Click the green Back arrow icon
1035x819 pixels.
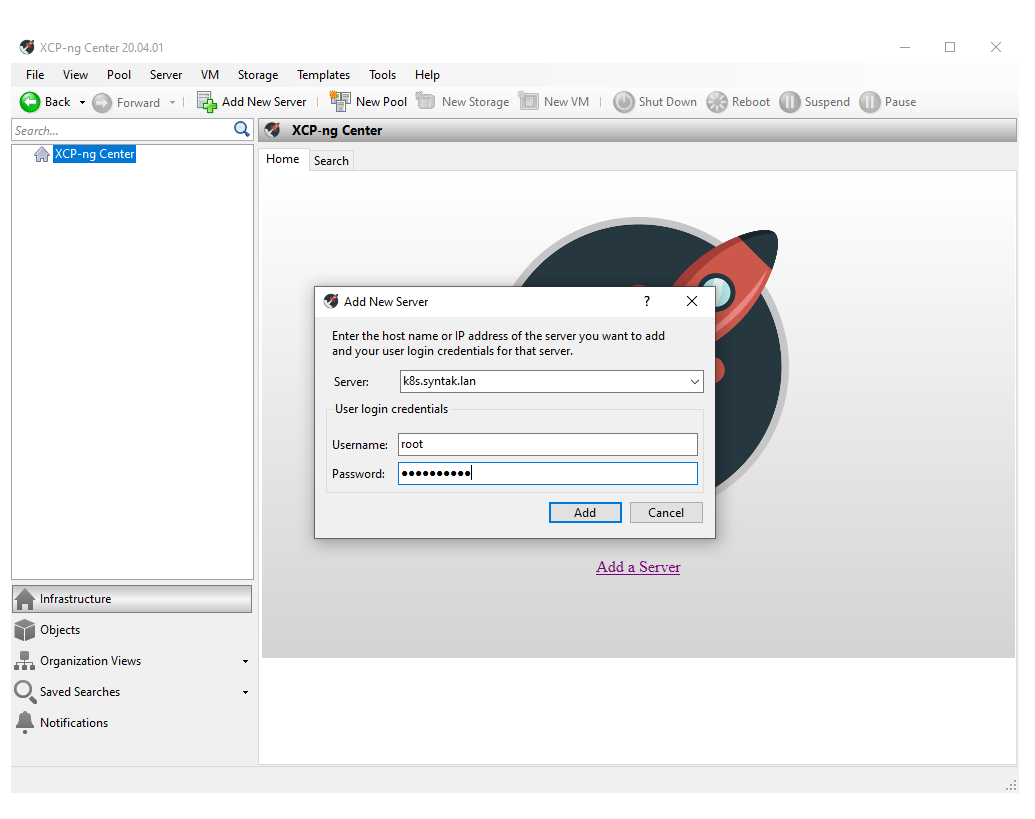[x=30, y=102]
